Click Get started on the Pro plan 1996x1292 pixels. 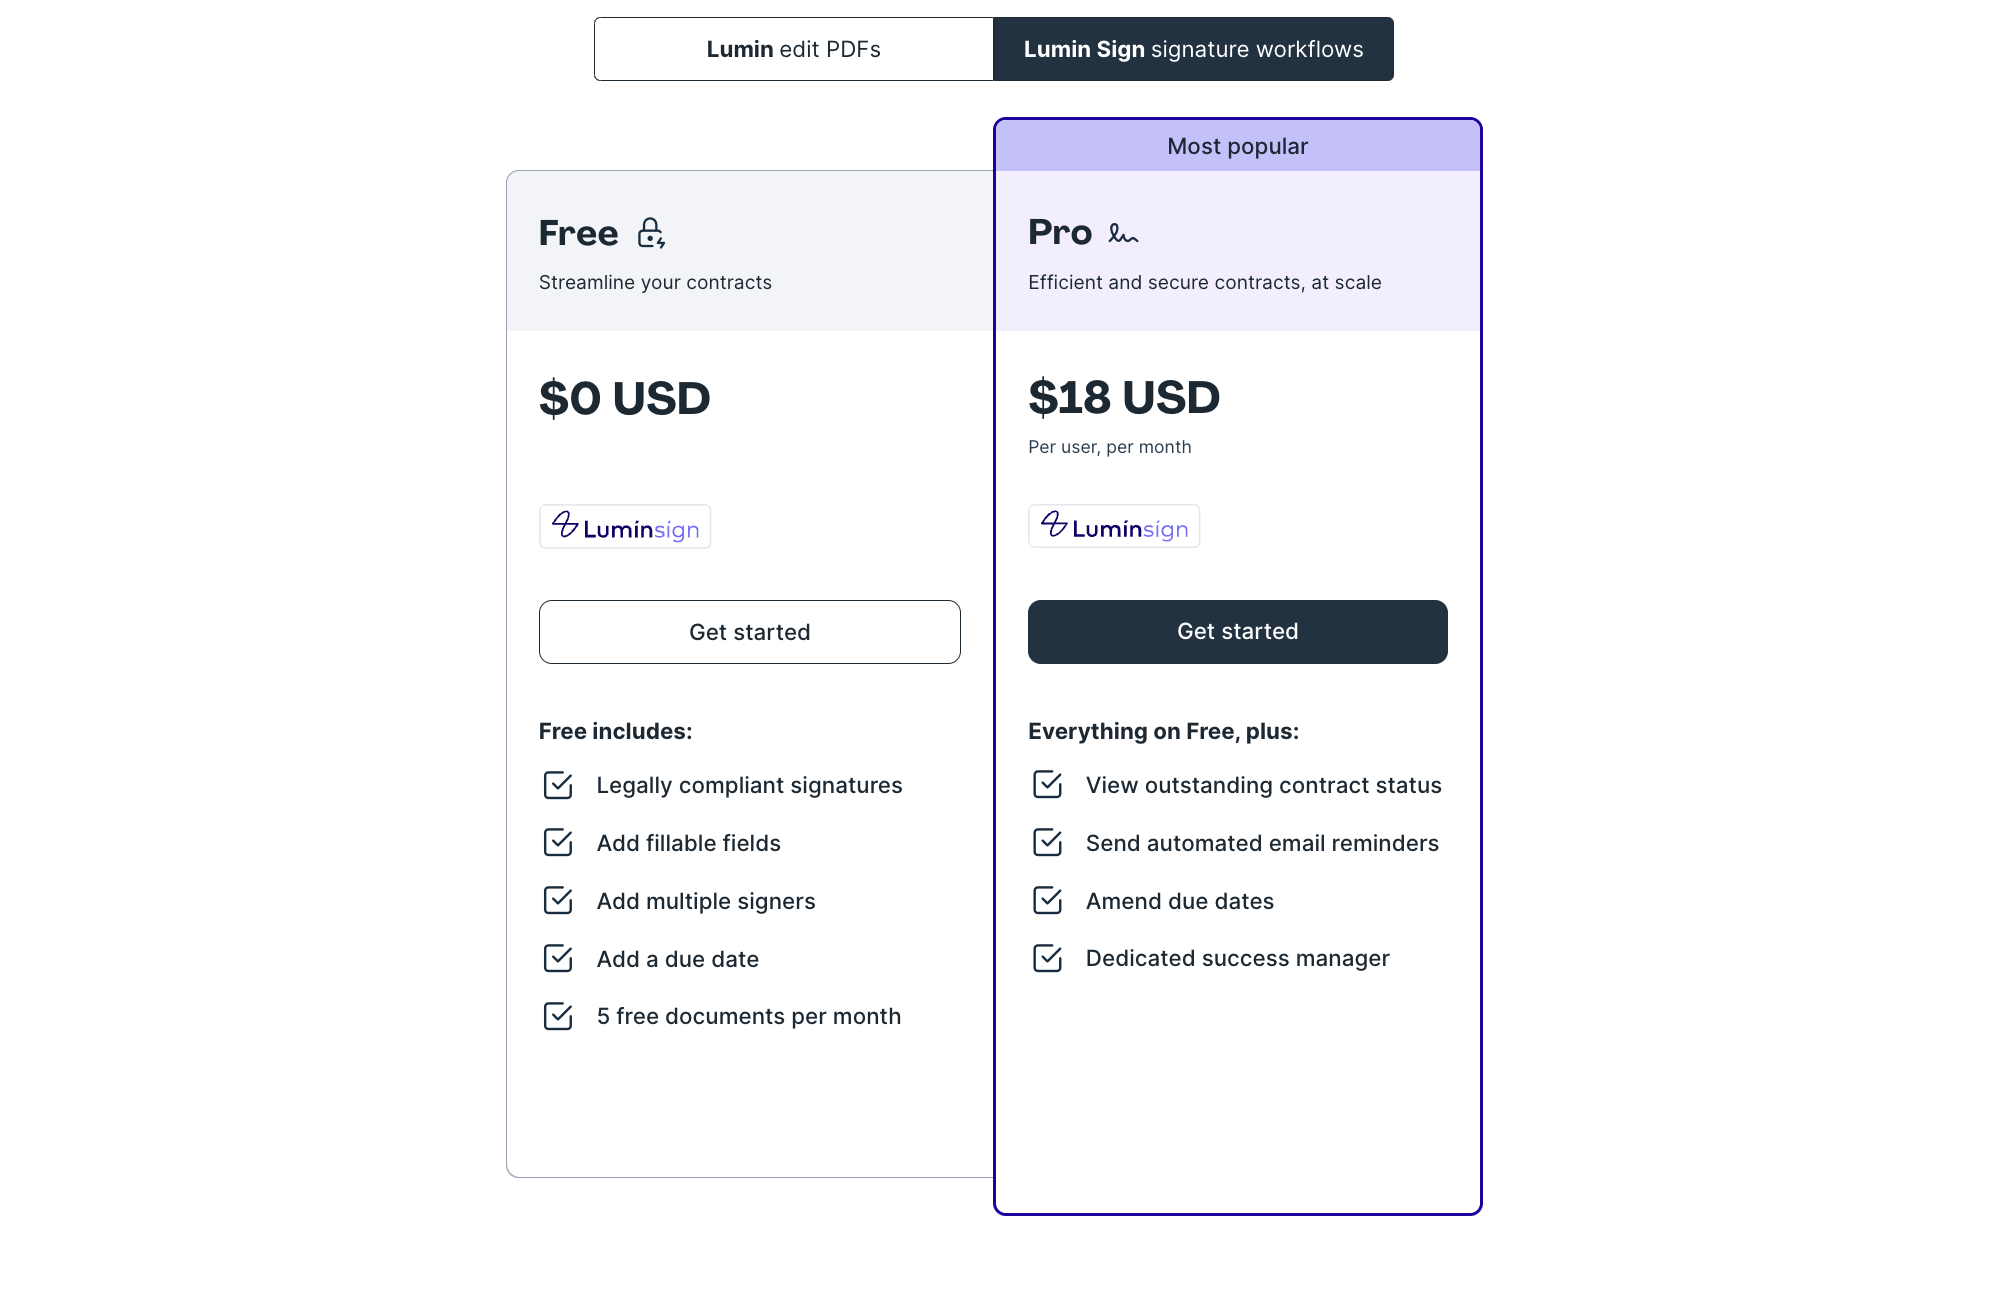(x=1237, y=631)
